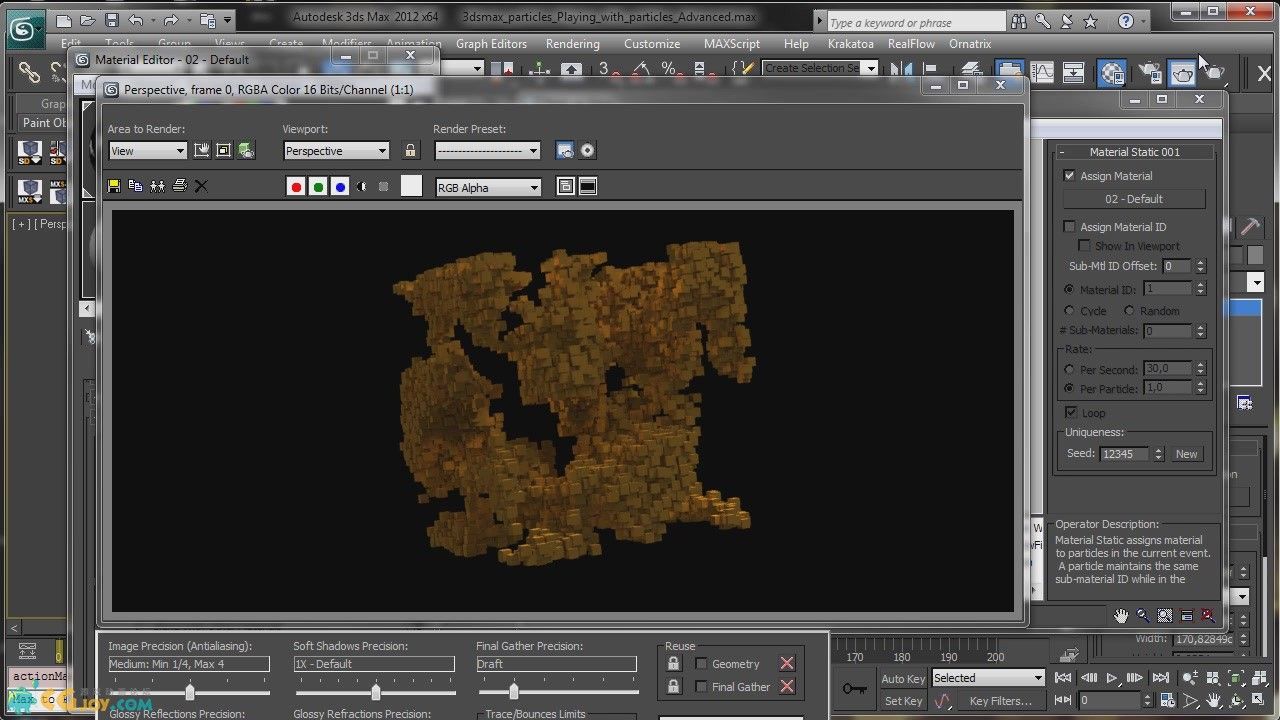Click the Copy Image icon in render window
The image size is (1280, 720).
point(135,186)
